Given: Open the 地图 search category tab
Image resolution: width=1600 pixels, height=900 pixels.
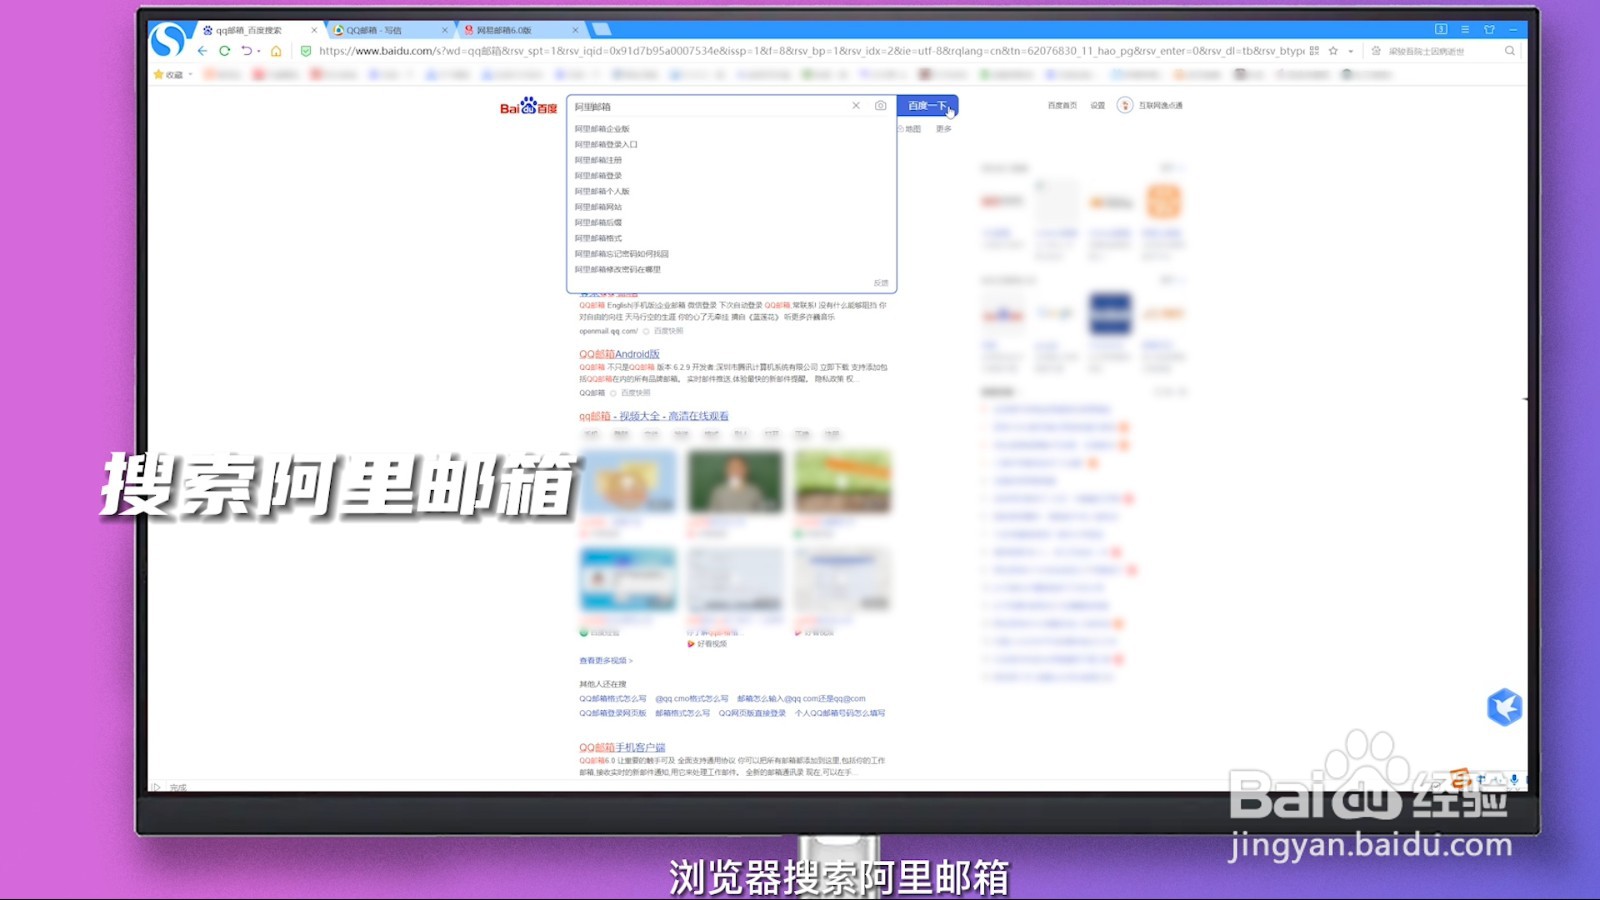Looking at the screenshot, I should click(x=911, y=129).
